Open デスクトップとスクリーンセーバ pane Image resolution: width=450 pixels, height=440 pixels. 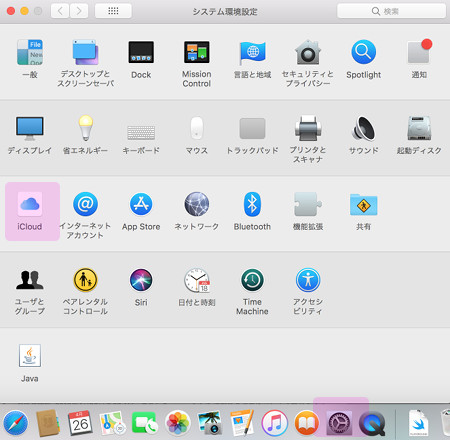85,52
